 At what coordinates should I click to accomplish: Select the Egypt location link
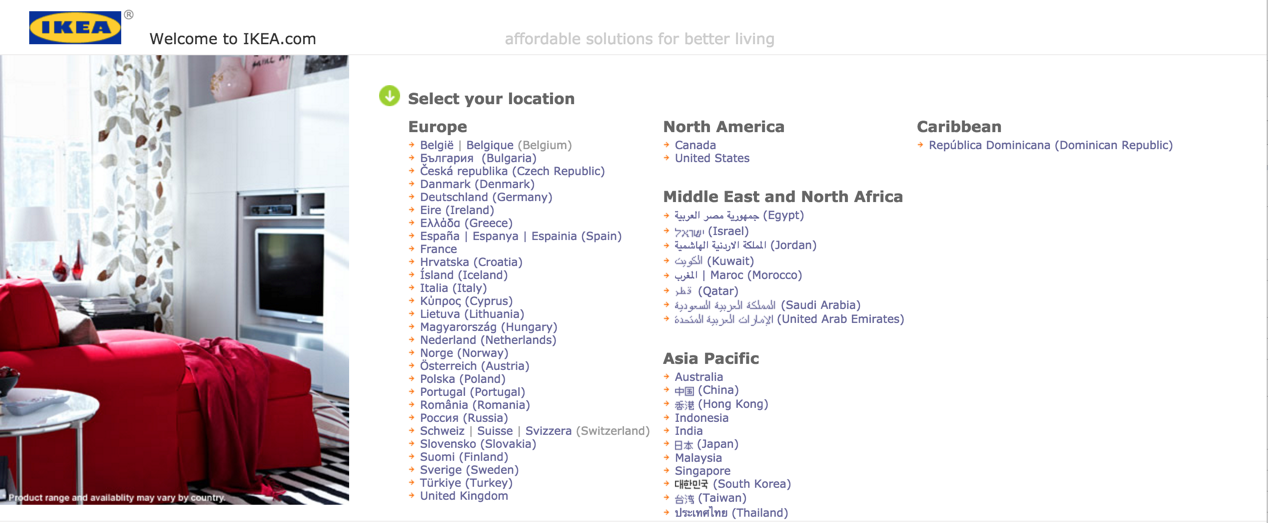pos(739,215)
